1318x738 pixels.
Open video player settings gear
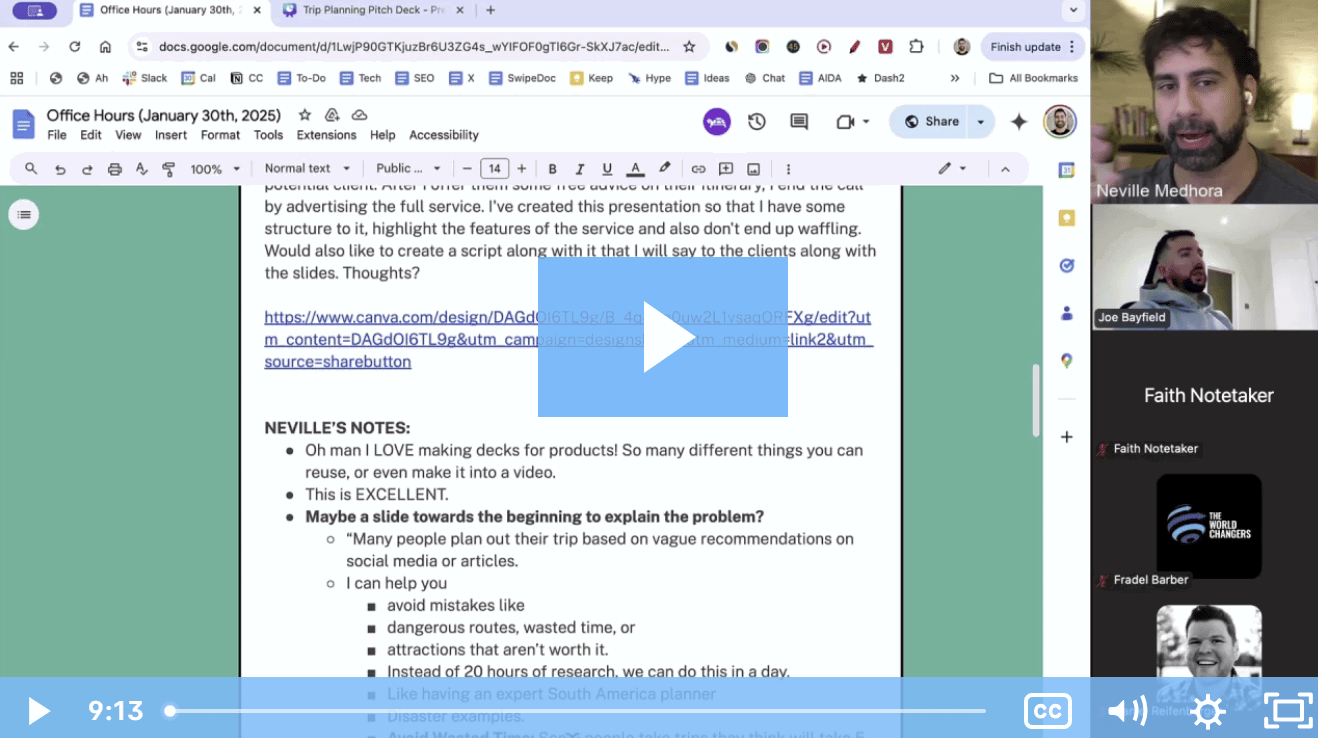point(1208,711)
